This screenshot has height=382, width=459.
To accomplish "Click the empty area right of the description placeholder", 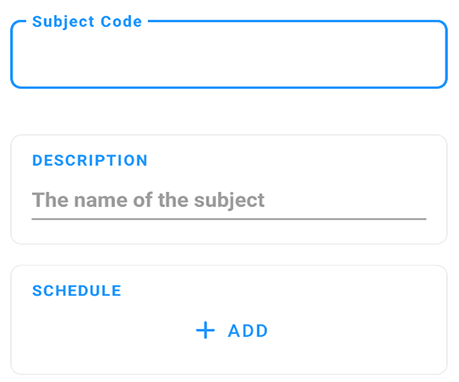I will (345, 200).
